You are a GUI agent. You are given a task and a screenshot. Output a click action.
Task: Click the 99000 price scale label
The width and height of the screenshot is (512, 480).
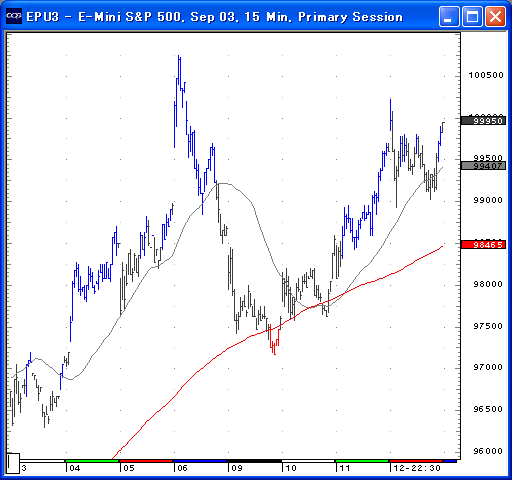click(488, 200)
